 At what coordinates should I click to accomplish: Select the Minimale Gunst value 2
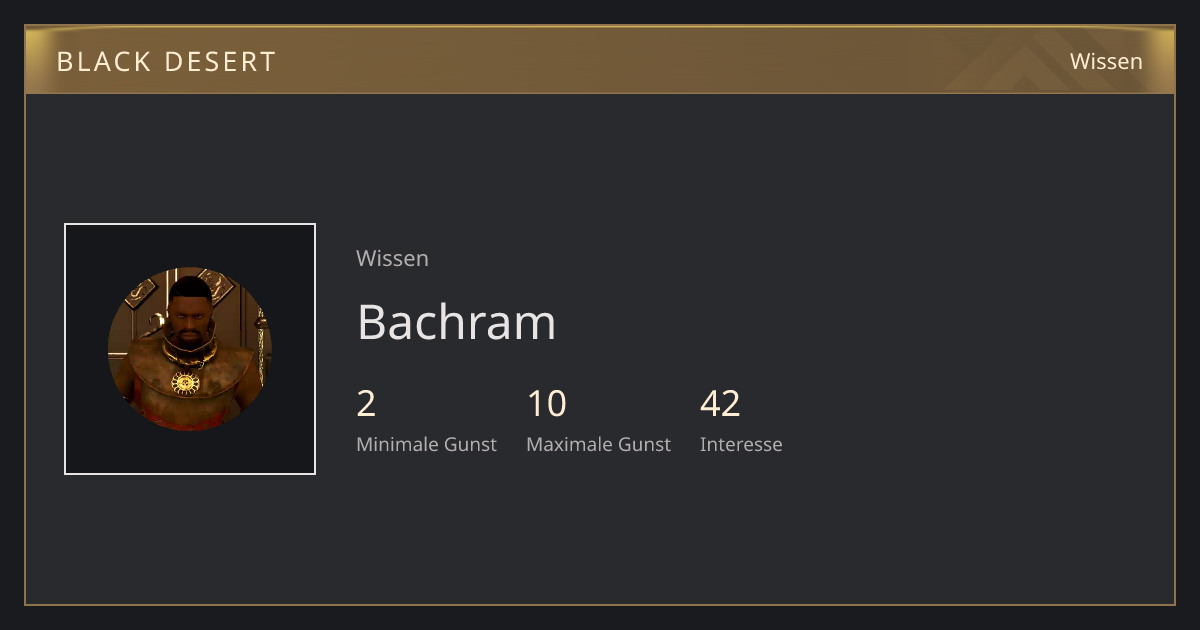[x=366, y=404]
